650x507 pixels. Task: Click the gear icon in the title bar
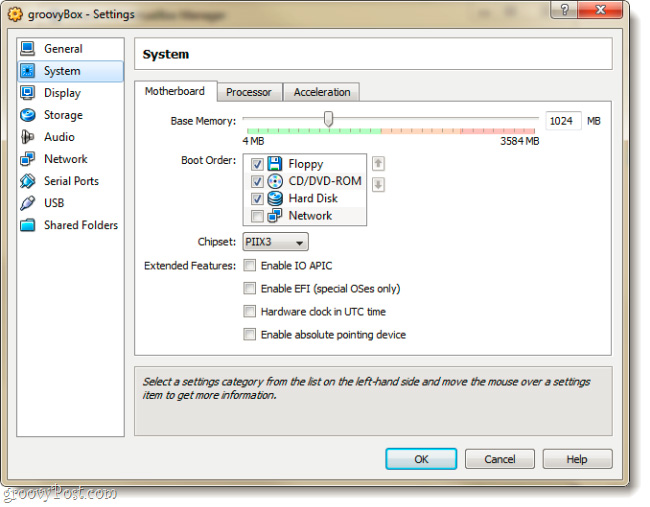[15, 15]
